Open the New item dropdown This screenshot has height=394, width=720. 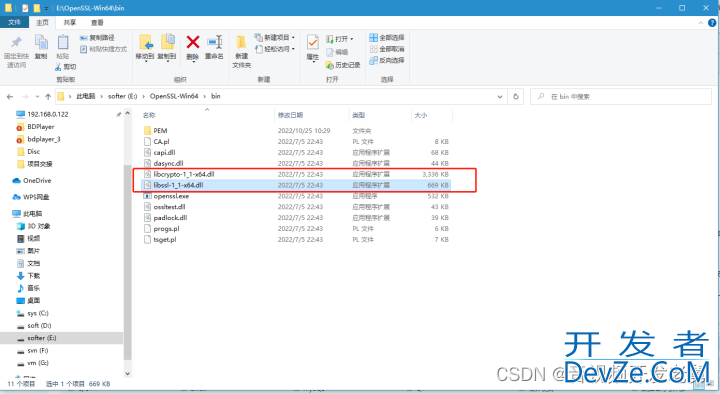point(275,37)
